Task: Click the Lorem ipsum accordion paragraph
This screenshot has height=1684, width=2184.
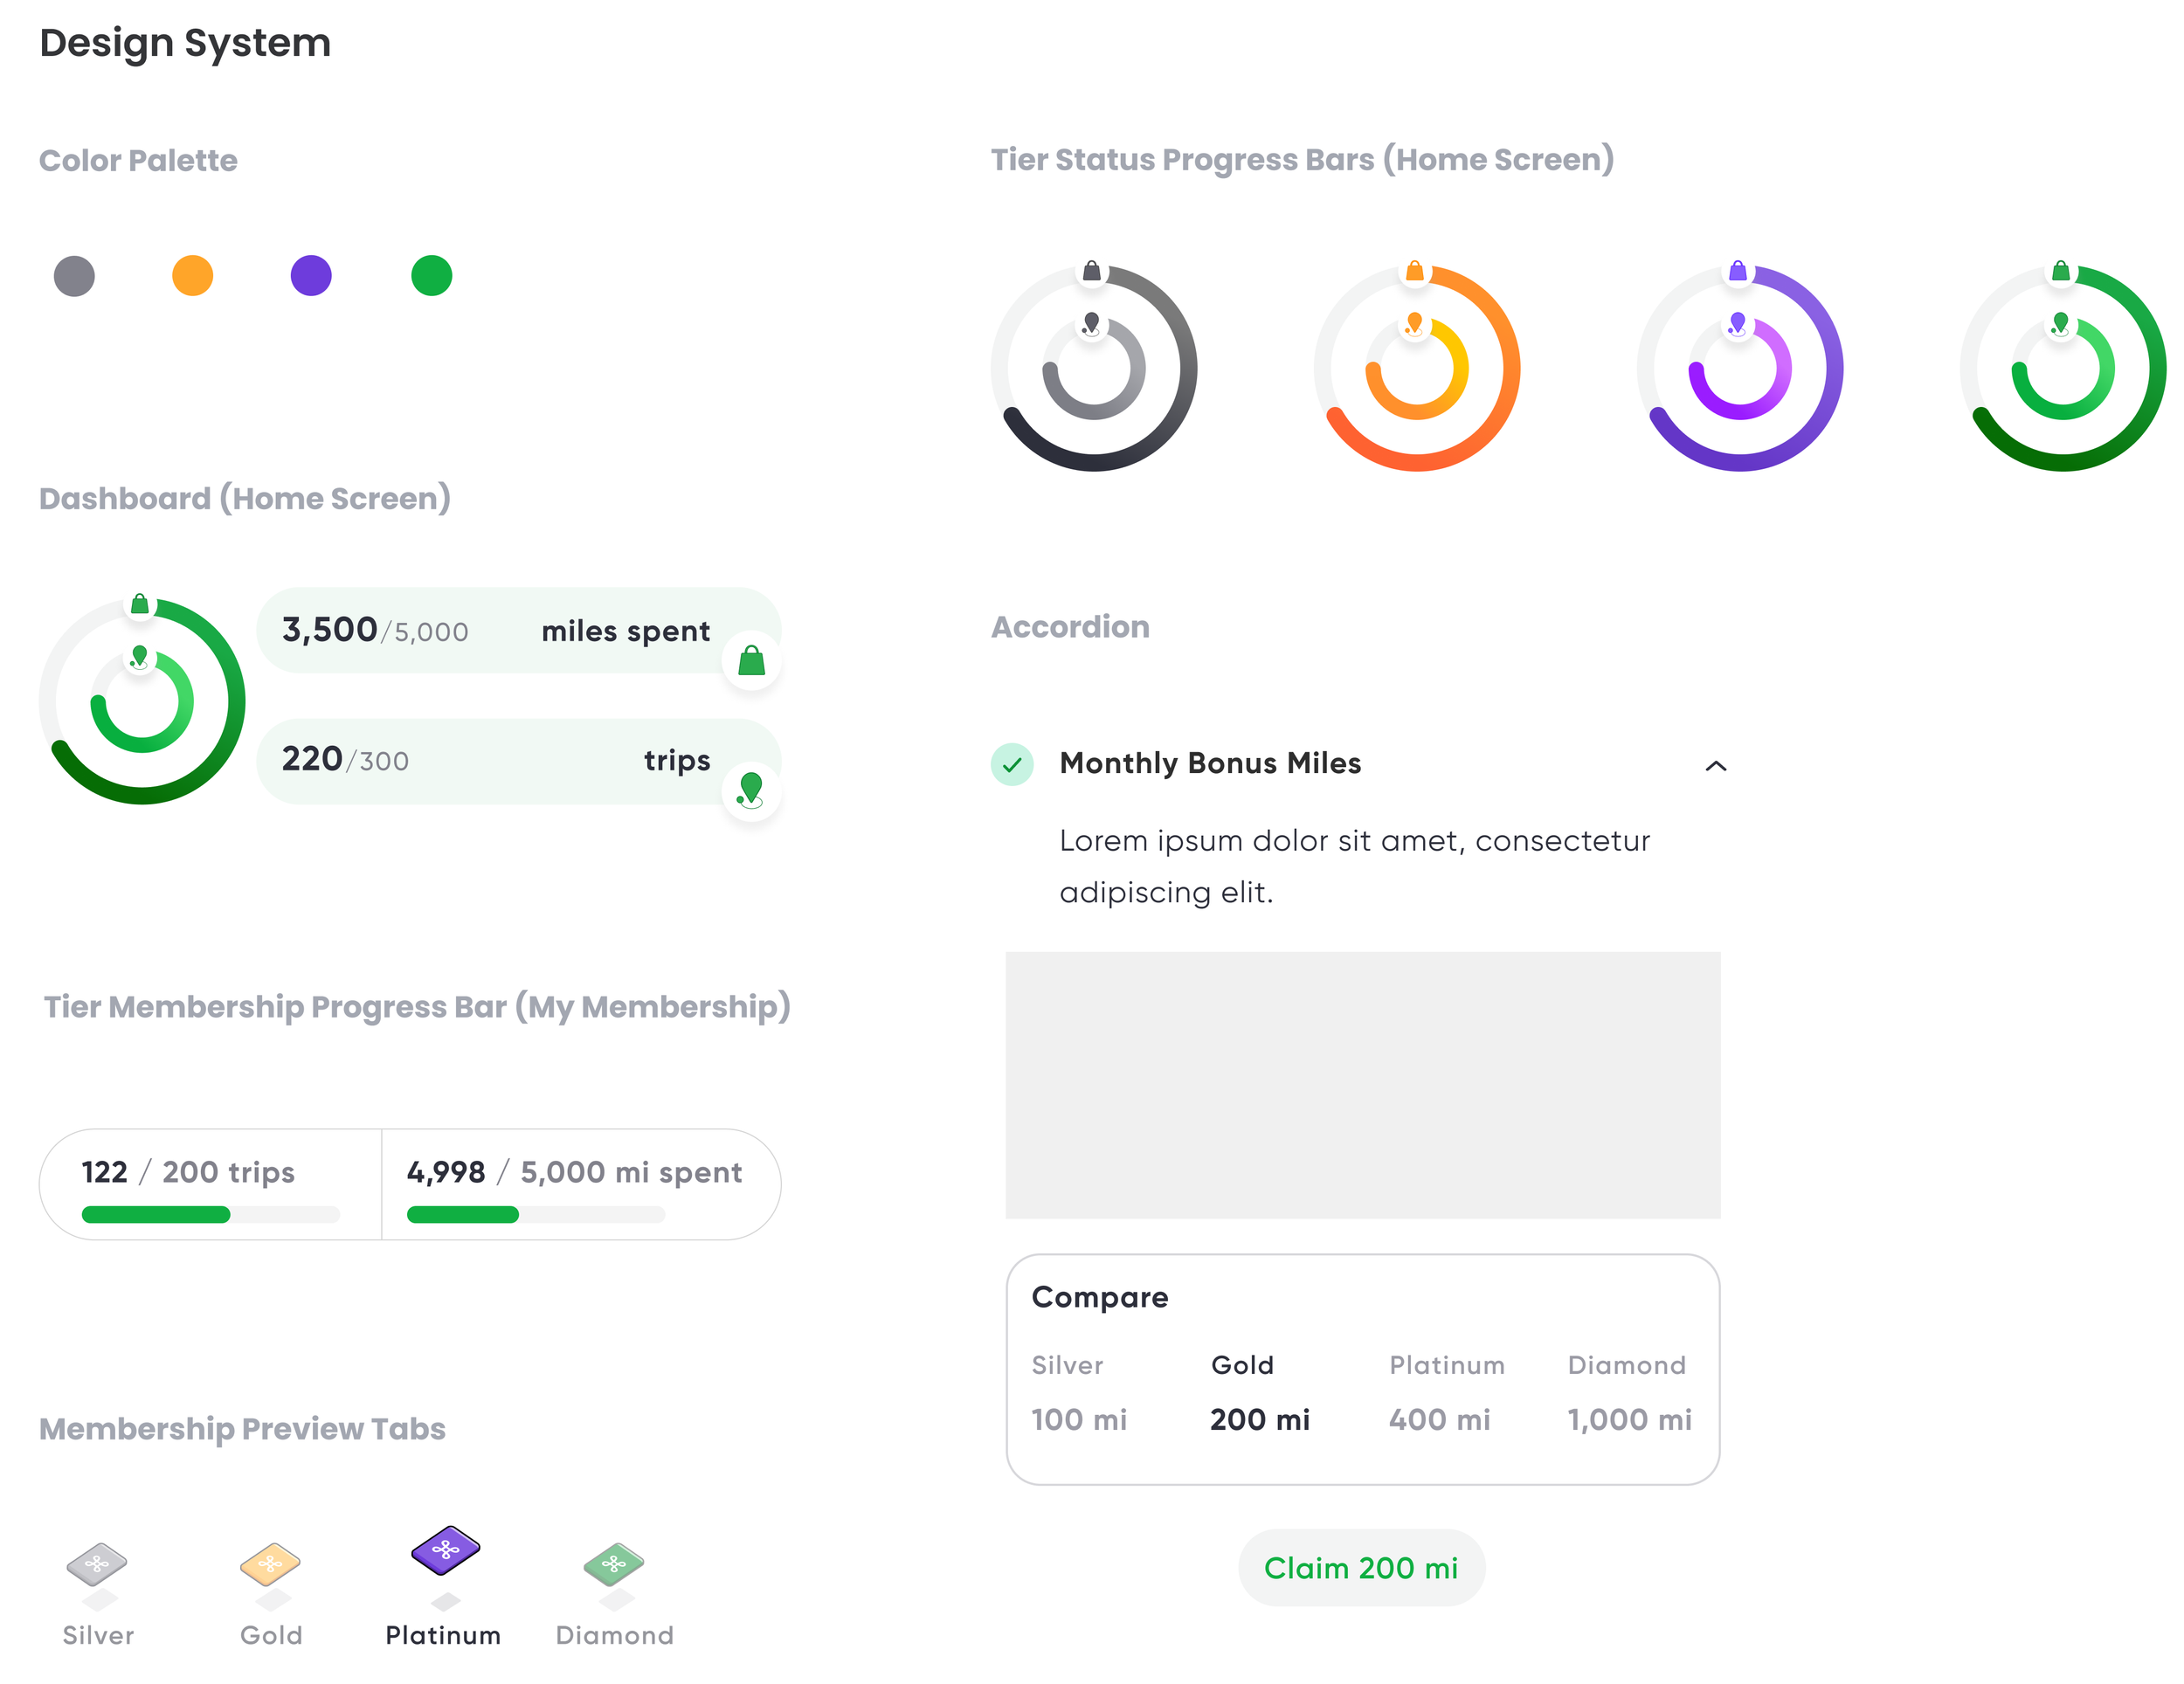Action: coord(1355,866)
